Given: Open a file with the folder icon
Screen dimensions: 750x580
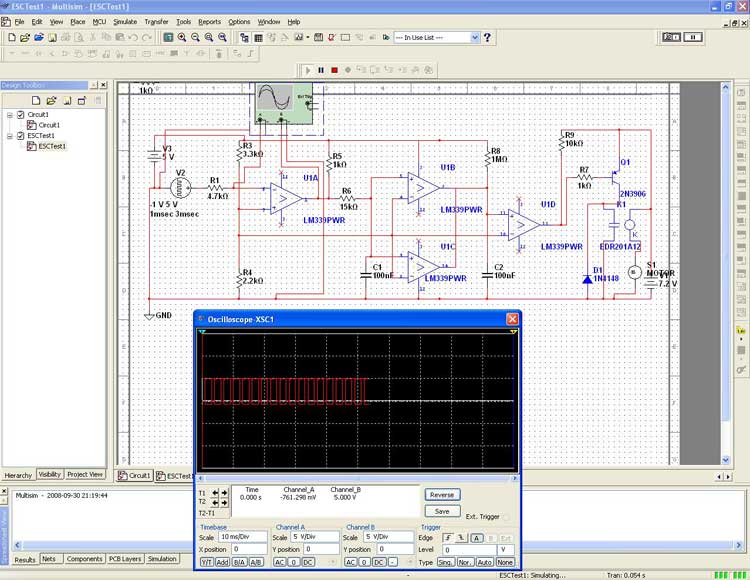Looking at the screenshot, I should [x=25, y=37].
